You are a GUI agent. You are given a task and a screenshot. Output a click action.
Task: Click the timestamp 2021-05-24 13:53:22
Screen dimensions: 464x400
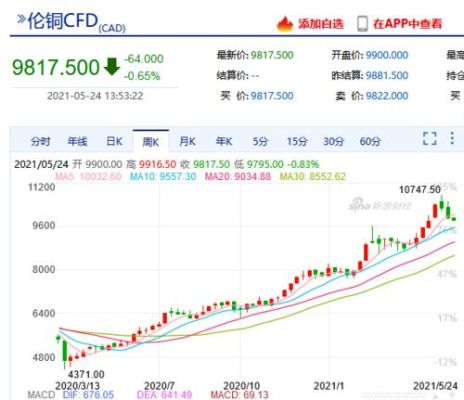tap(95, 96)
